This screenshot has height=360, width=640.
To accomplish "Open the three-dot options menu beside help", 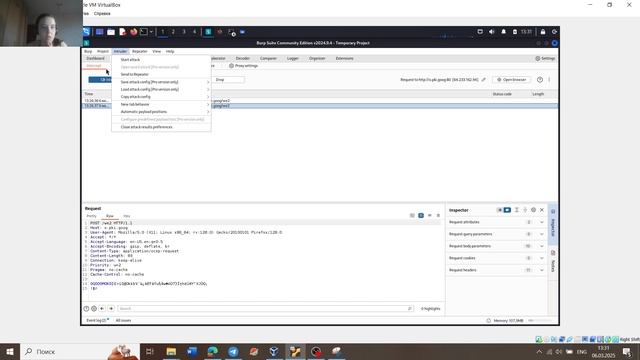I will coord(549,80).
